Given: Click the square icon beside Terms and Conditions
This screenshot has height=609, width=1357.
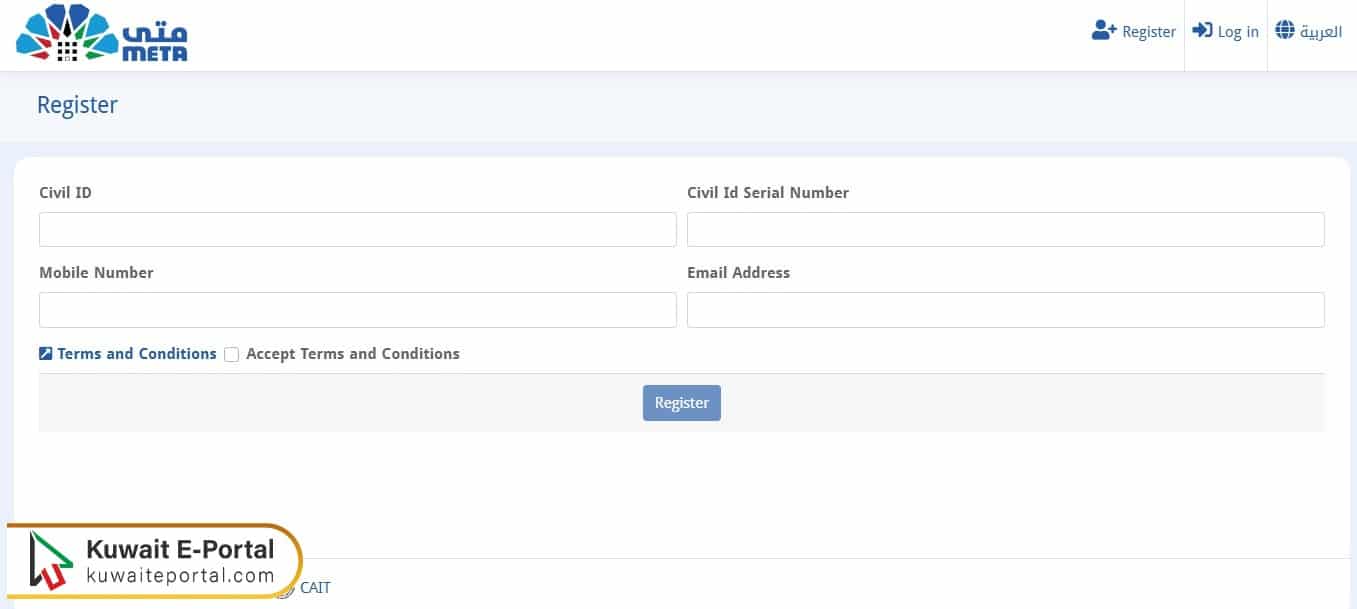Looking at the screenshot, I should (46, 353).
